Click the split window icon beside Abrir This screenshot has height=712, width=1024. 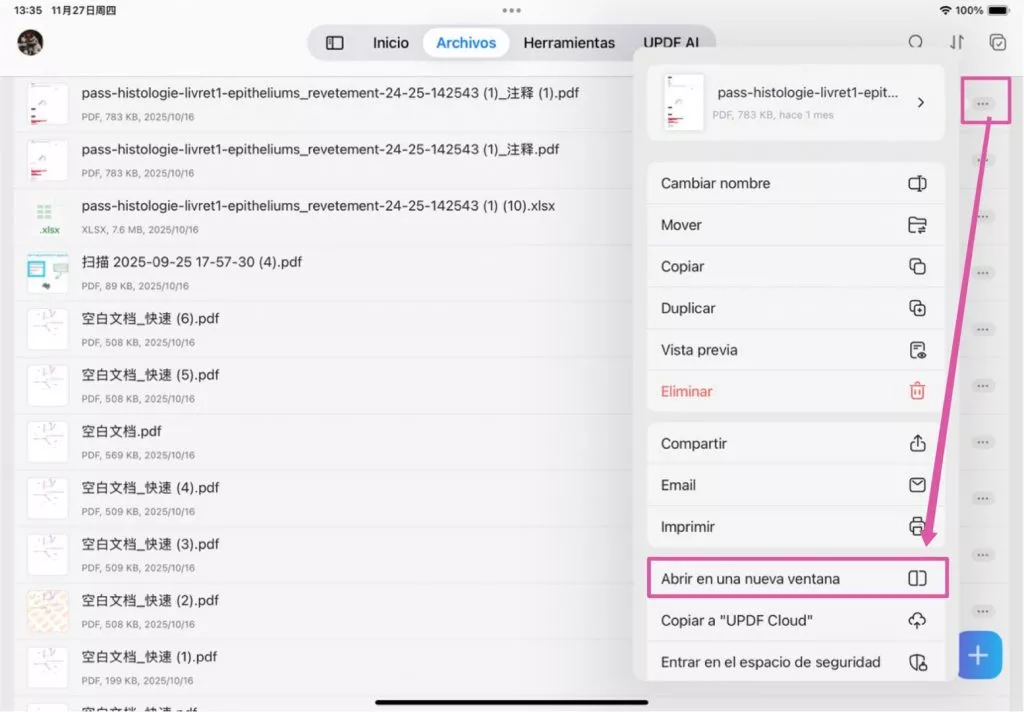click(917, 578)
